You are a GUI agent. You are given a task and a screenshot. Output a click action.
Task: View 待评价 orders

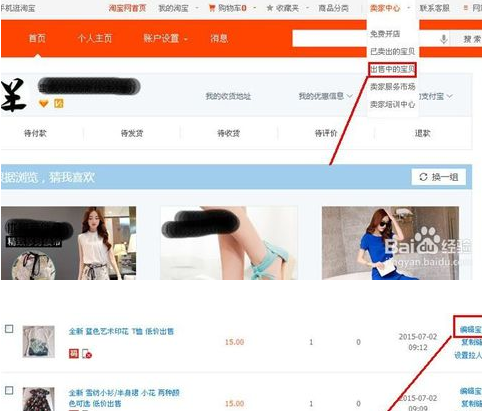click(326, 133)
